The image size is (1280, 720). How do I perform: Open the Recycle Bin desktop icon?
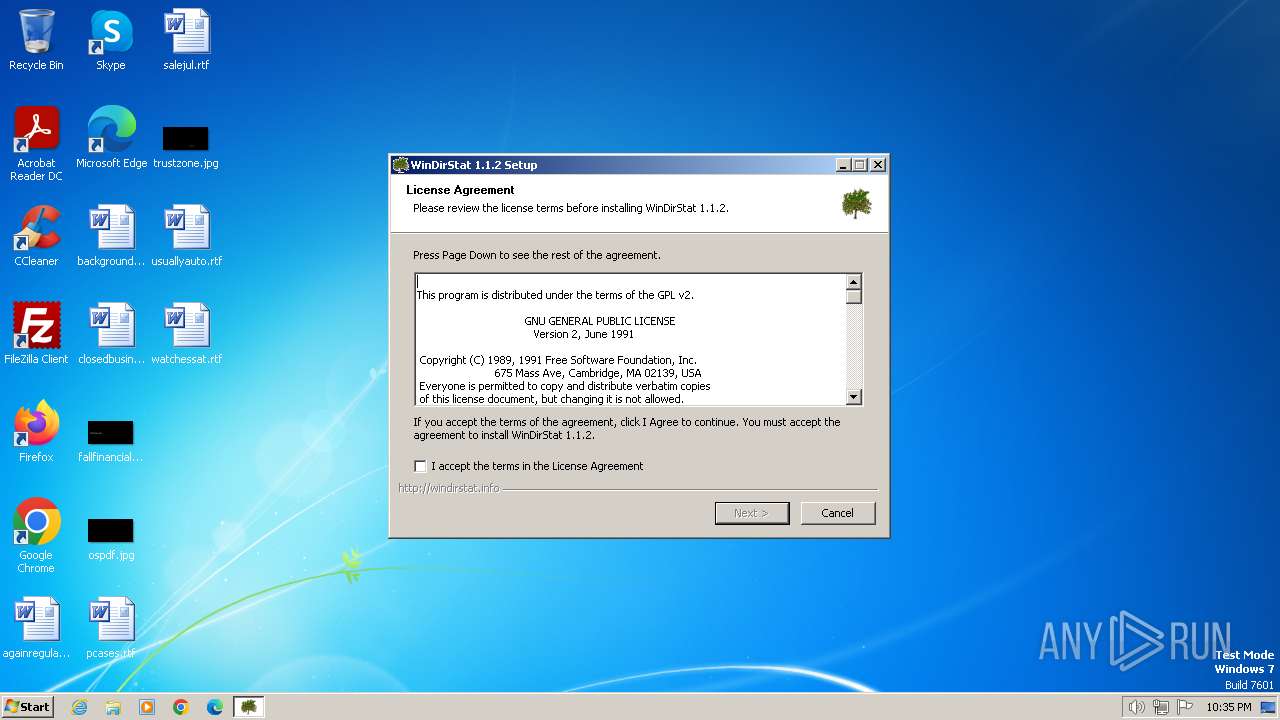(36, 41)
